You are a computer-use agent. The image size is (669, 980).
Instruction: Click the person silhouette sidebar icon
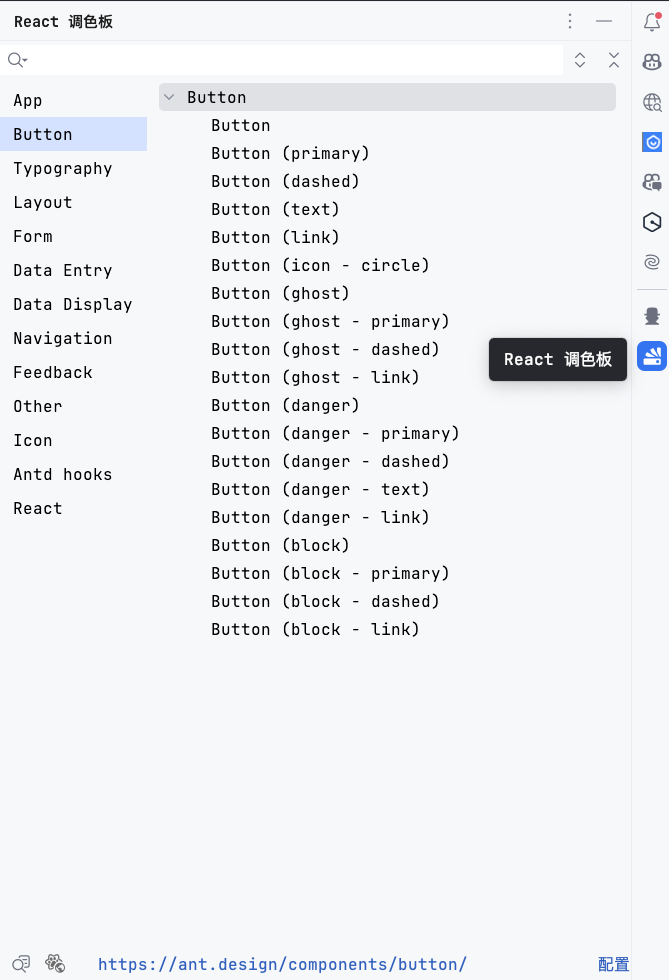[652, 315]
